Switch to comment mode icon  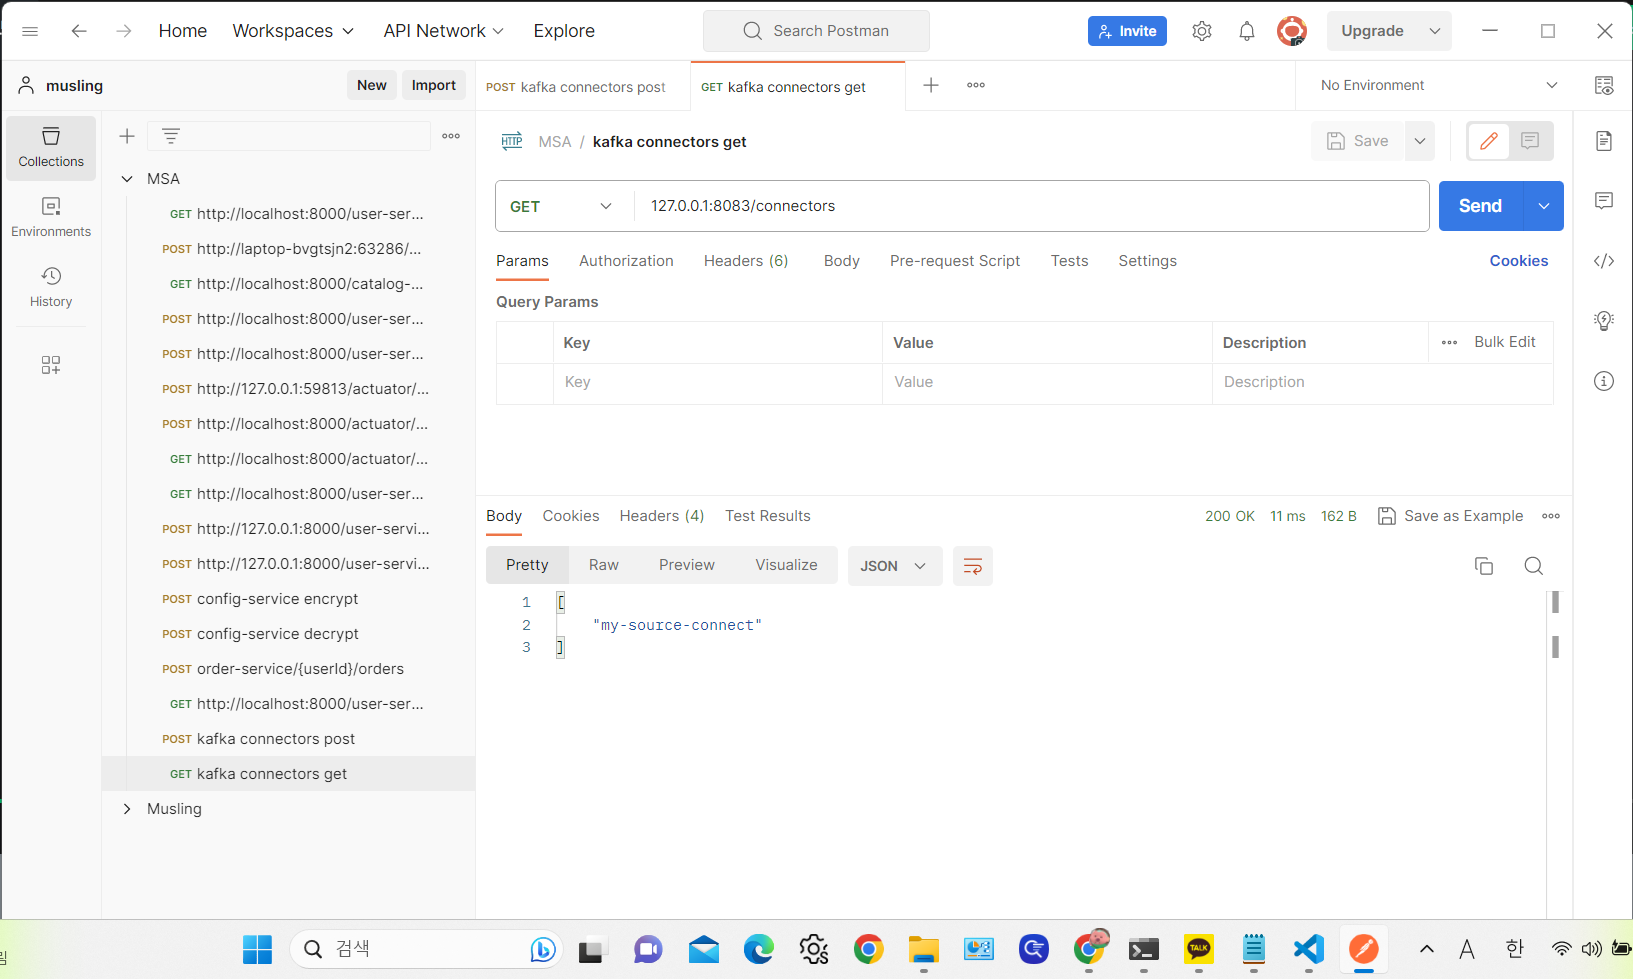(1530, 141)
